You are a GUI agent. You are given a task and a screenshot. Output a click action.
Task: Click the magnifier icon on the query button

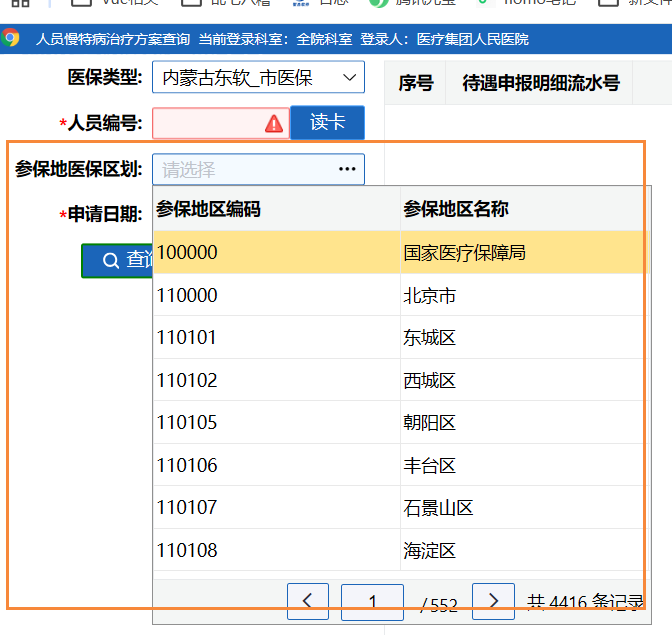click(111, 260)
